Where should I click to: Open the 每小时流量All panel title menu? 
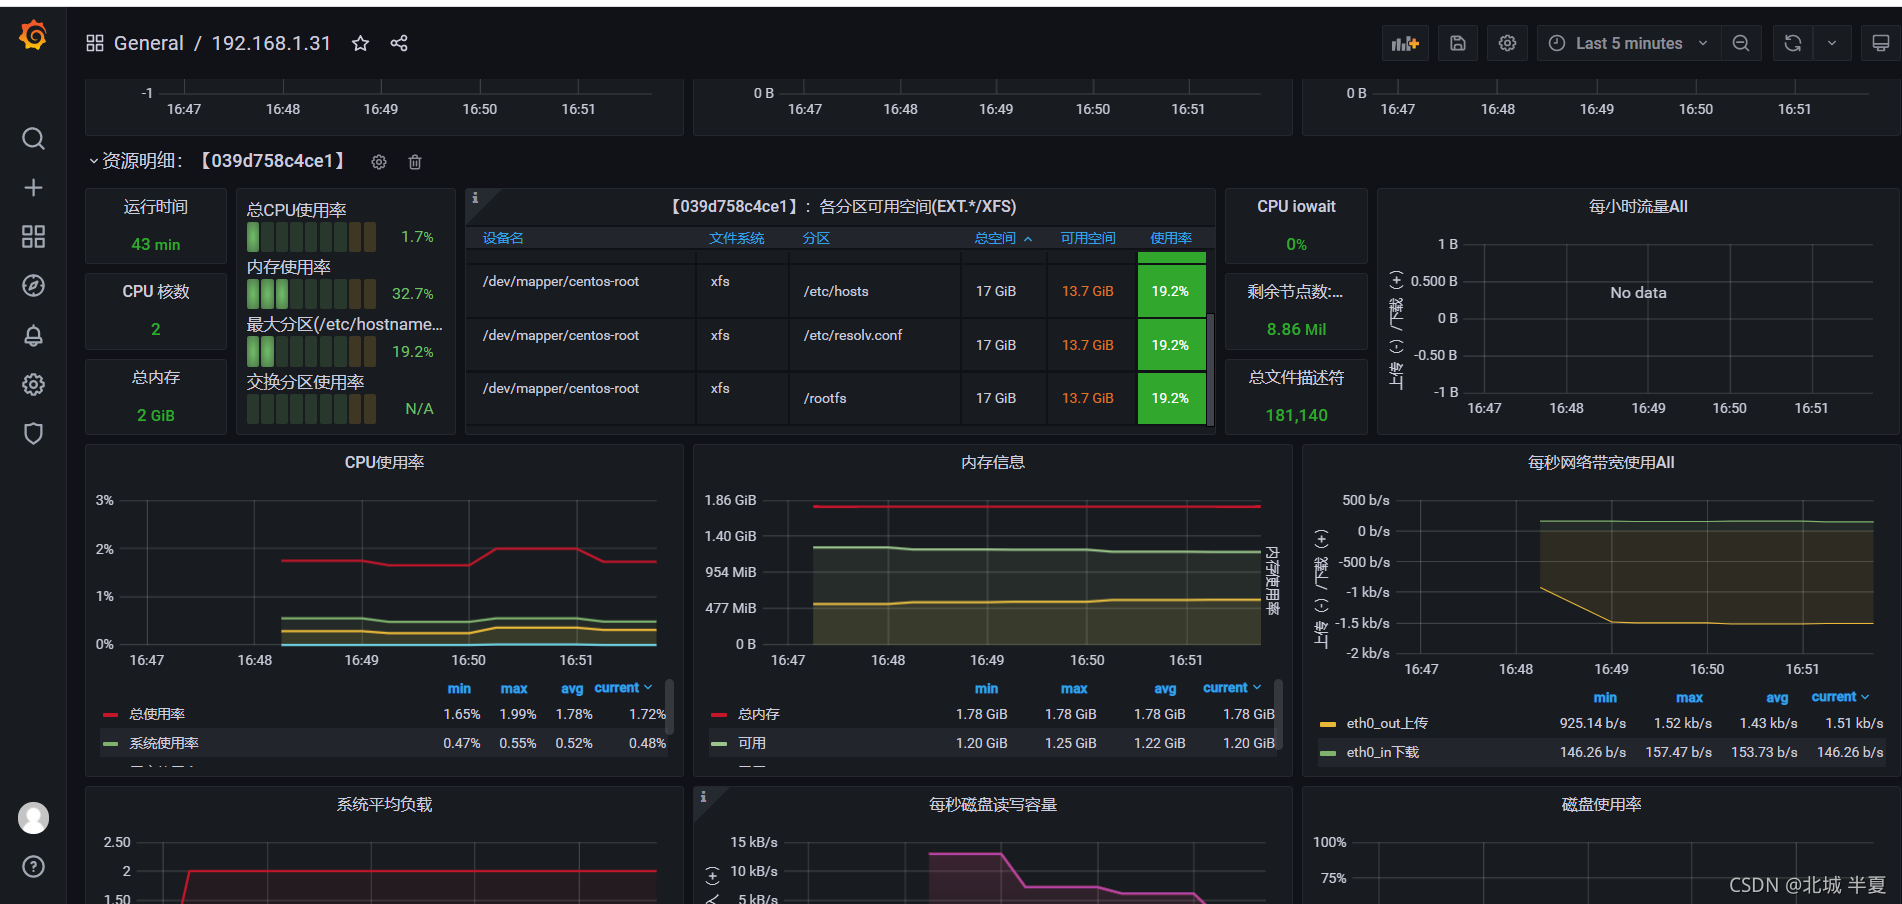(1638, 206)
